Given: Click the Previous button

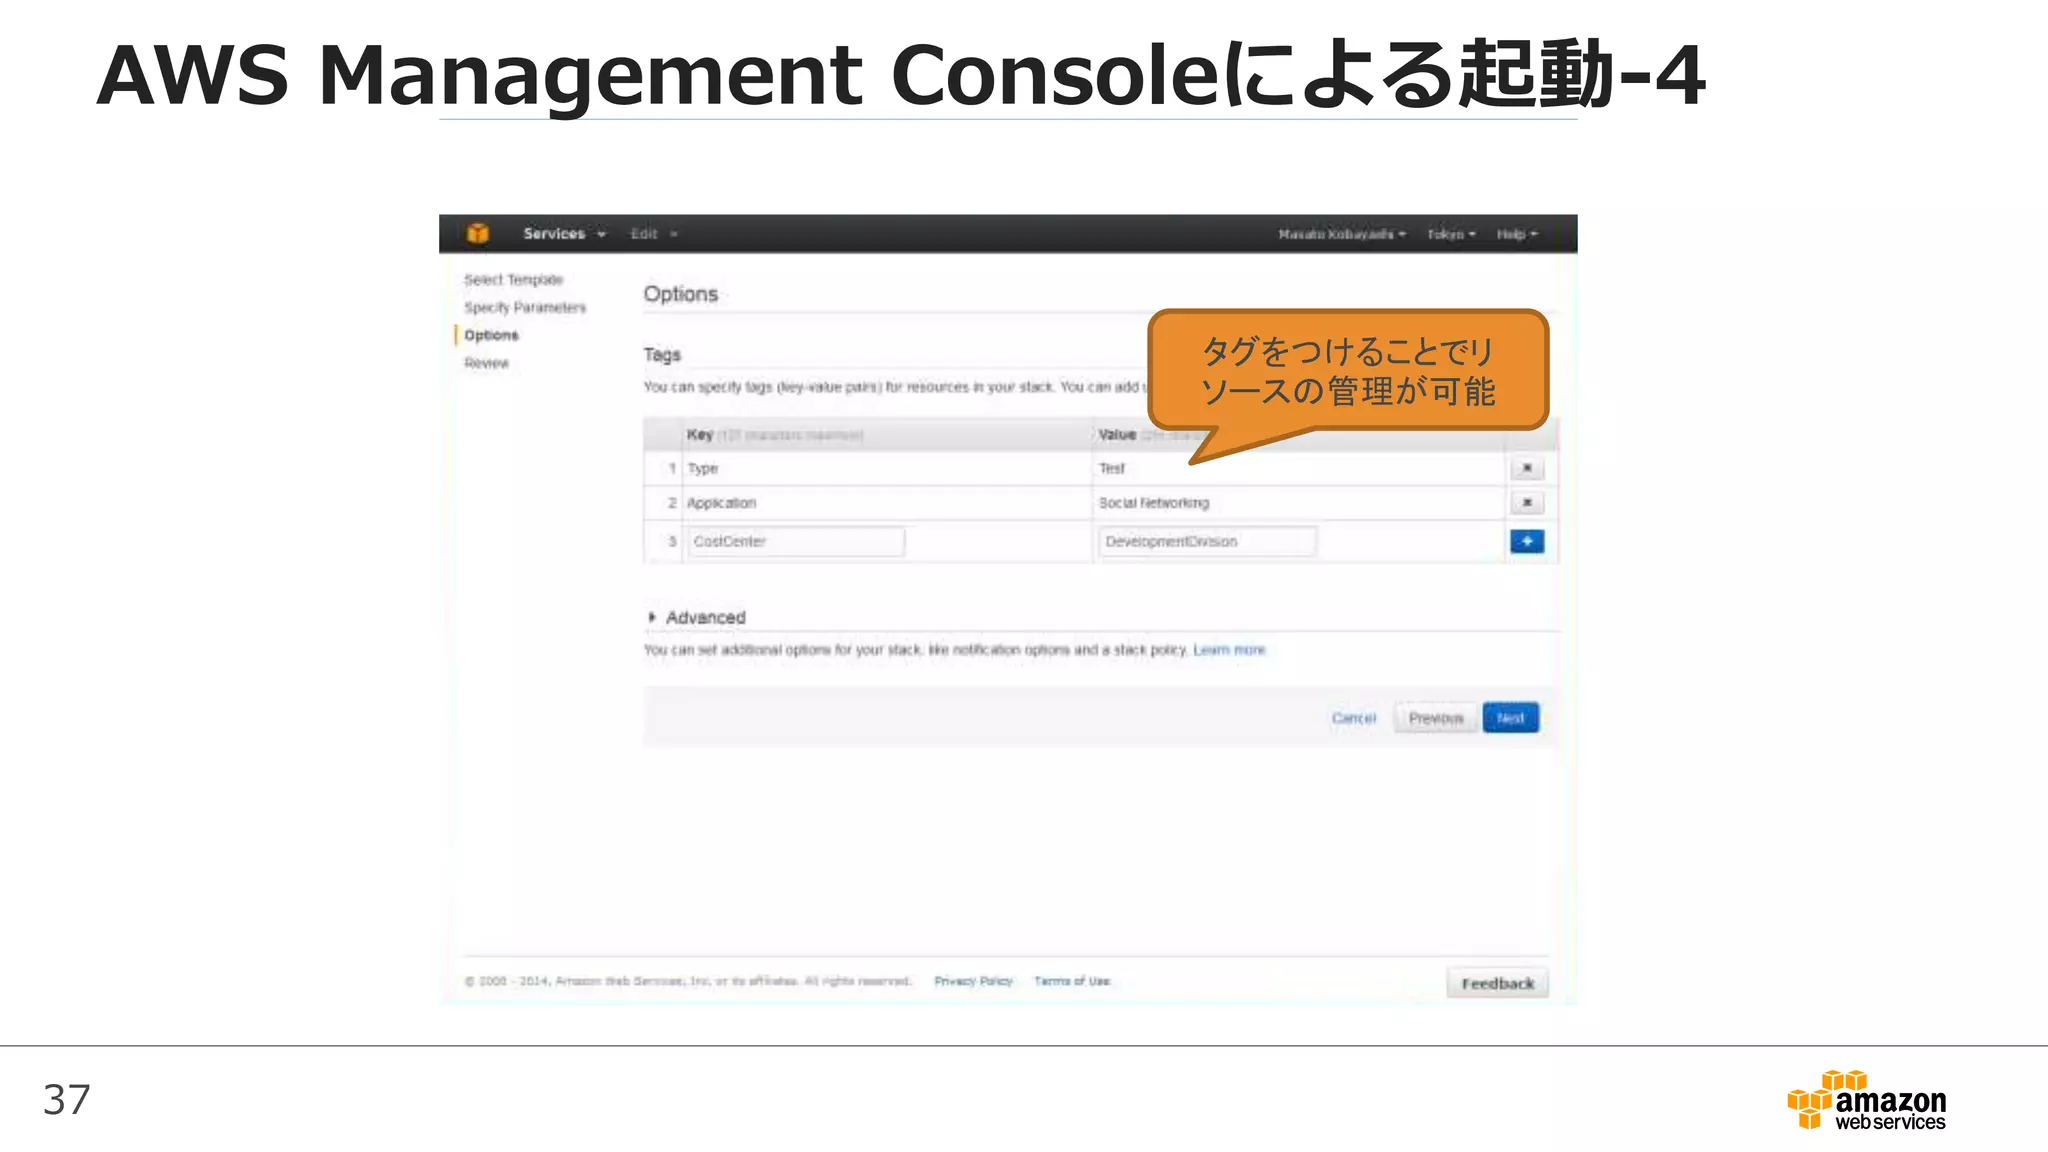Looking at the screenshot, I should 1436,718.
